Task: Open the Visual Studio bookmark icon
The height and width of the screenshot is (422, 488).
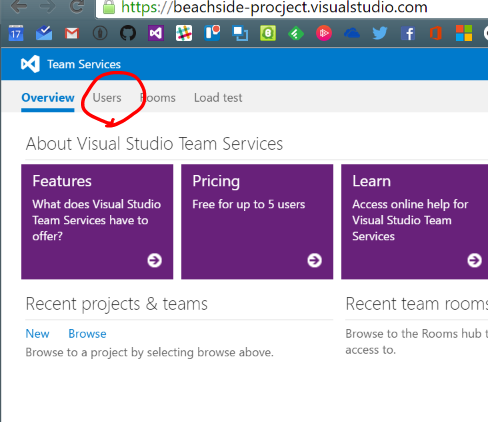Action: (156, 33)
